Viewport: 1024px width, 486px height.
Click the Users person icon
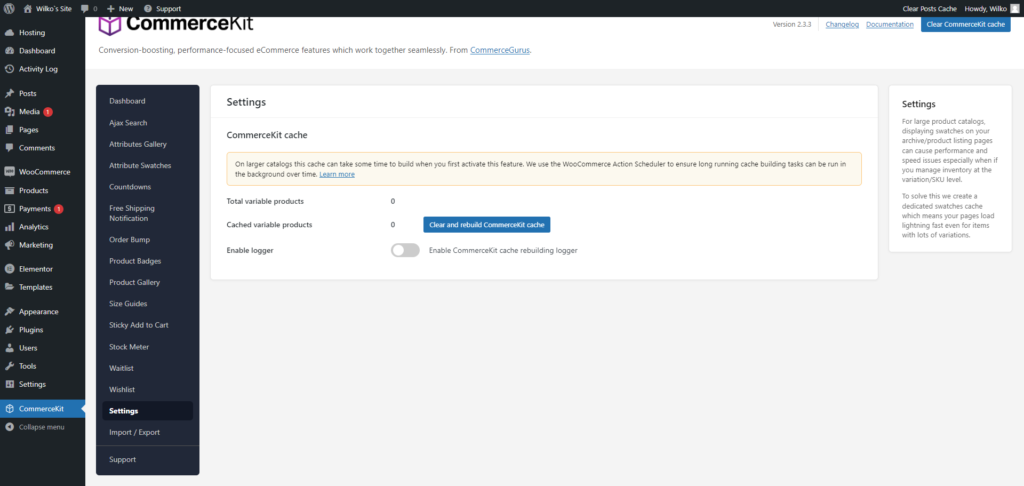click(x=9, y=348)
